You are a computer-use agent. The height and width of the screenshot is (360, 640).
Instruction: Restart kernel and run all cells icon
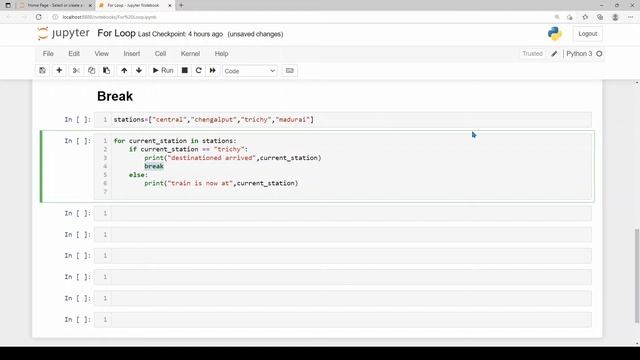point(213,71)
